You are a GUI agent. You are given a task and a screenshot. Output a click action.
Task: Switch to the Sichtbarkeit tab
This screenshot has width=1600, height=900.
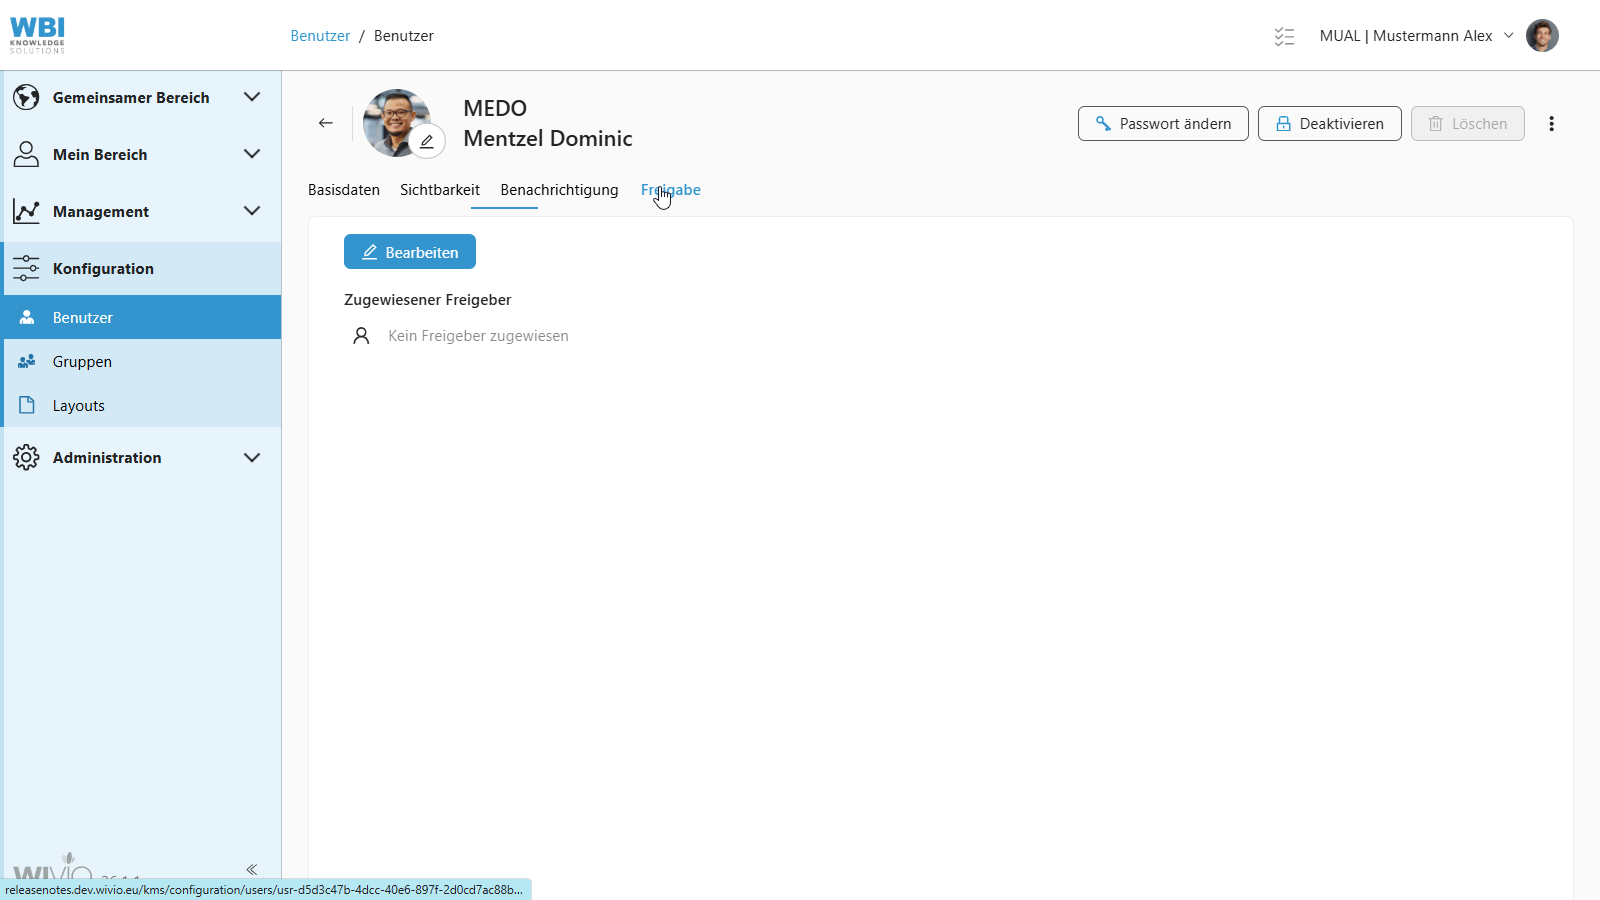coord(440,190)
